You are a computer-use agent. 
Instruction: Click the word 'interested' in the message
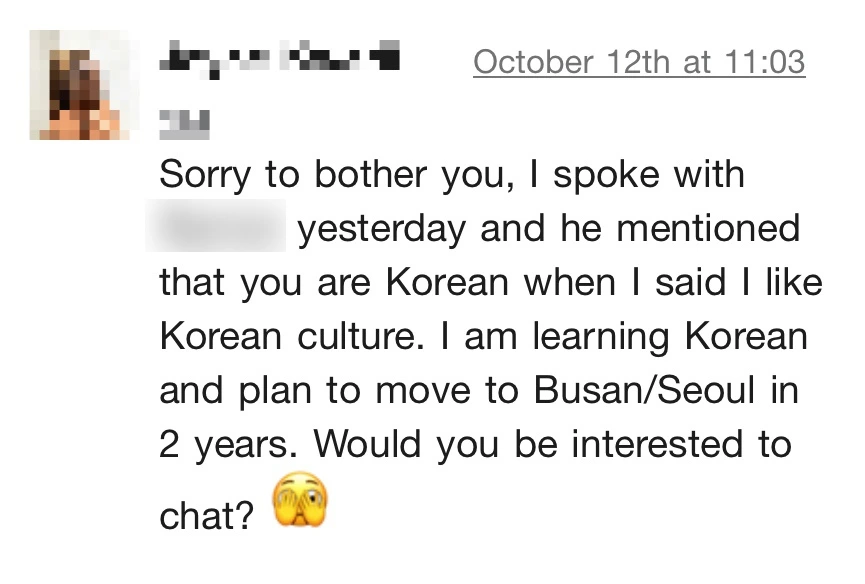pyautogui.click(x=657, y=444)
